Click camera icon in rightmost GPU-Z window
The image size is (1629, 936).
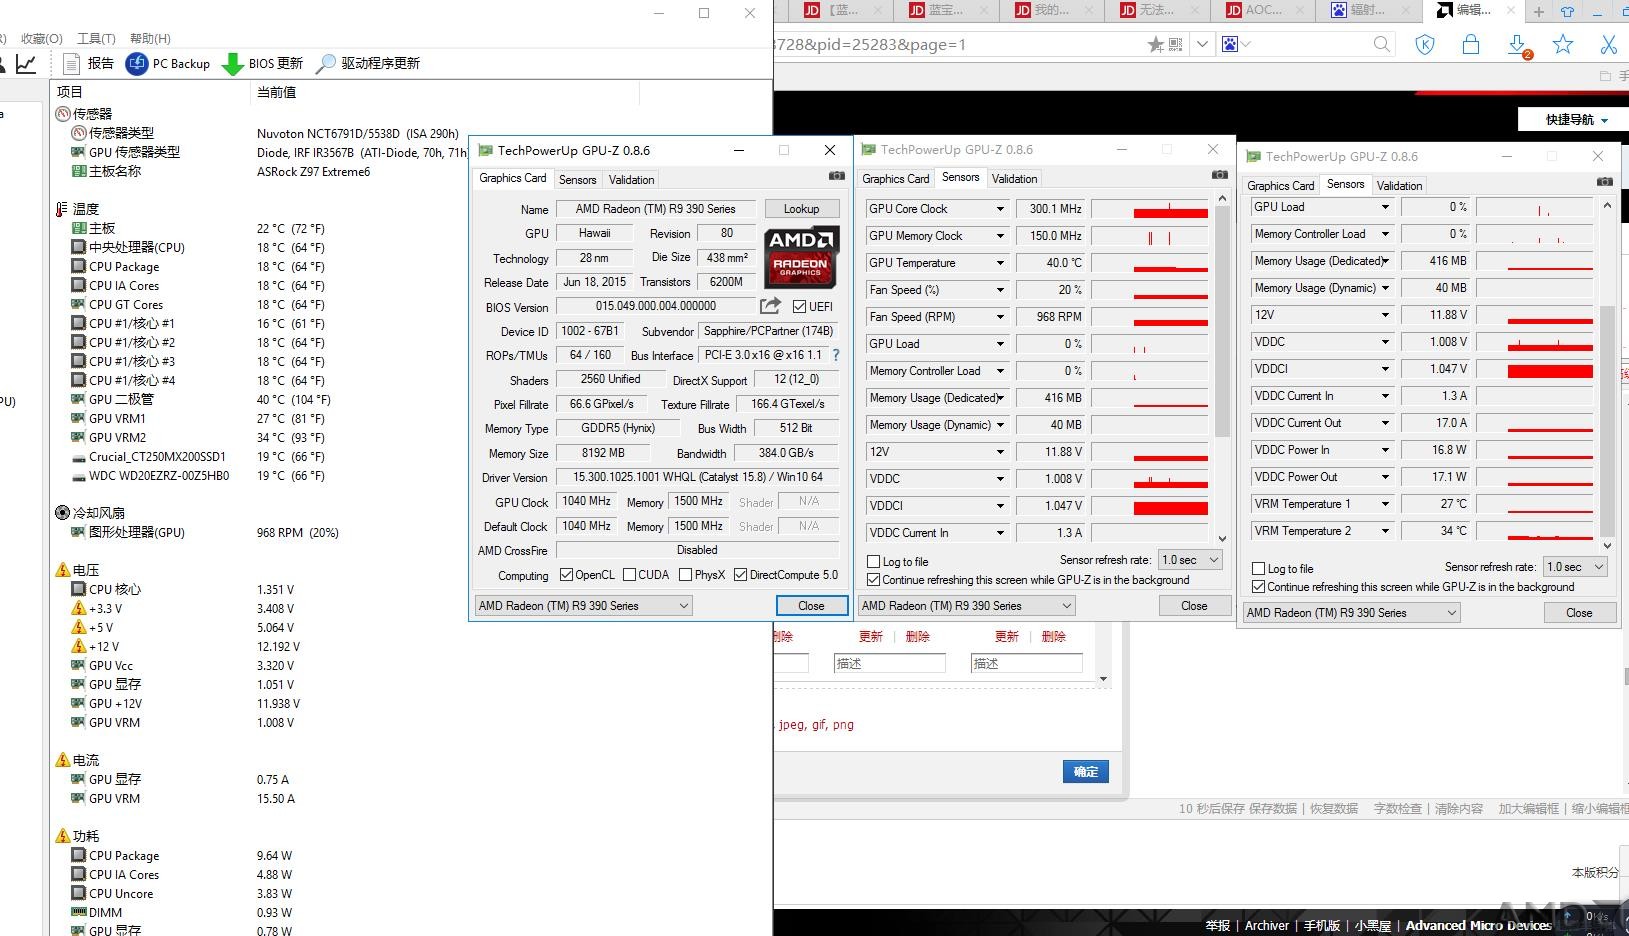1604,182
